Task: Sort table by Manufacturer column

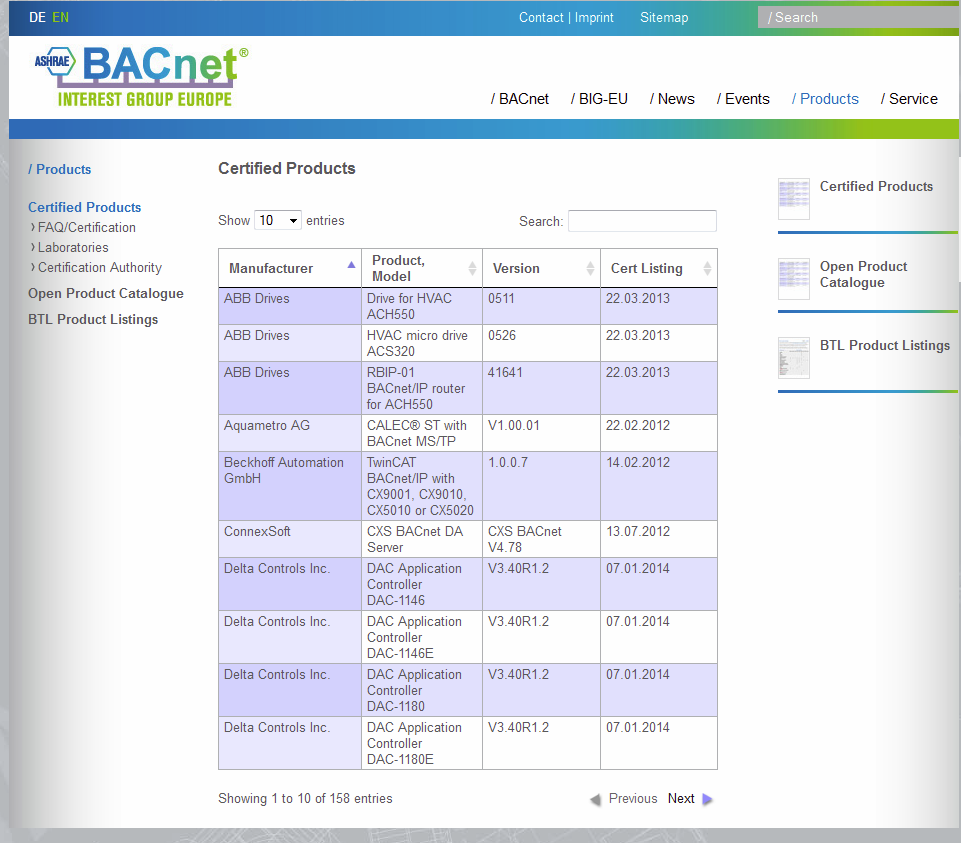Action: (290, 269)
